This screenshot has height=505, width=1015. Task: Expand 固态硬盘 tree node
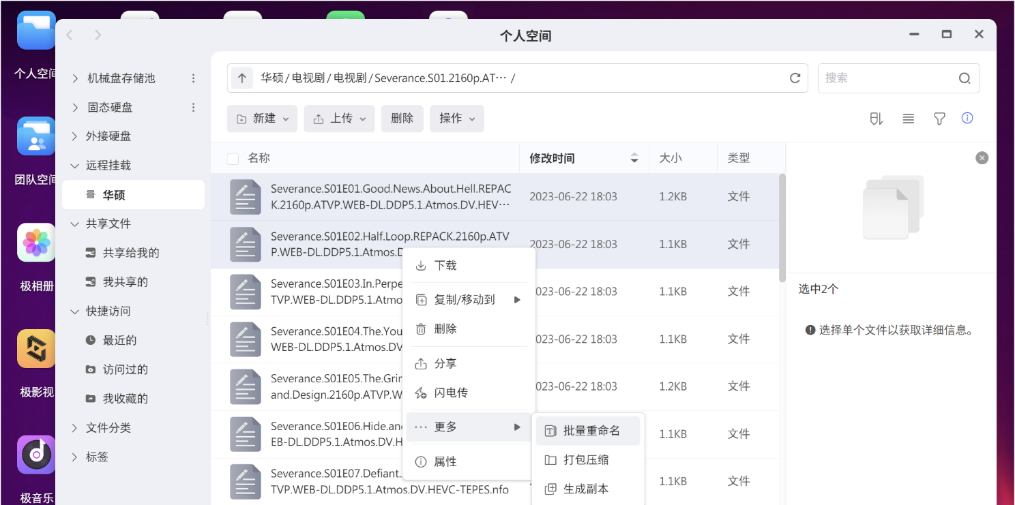(74, 107)
